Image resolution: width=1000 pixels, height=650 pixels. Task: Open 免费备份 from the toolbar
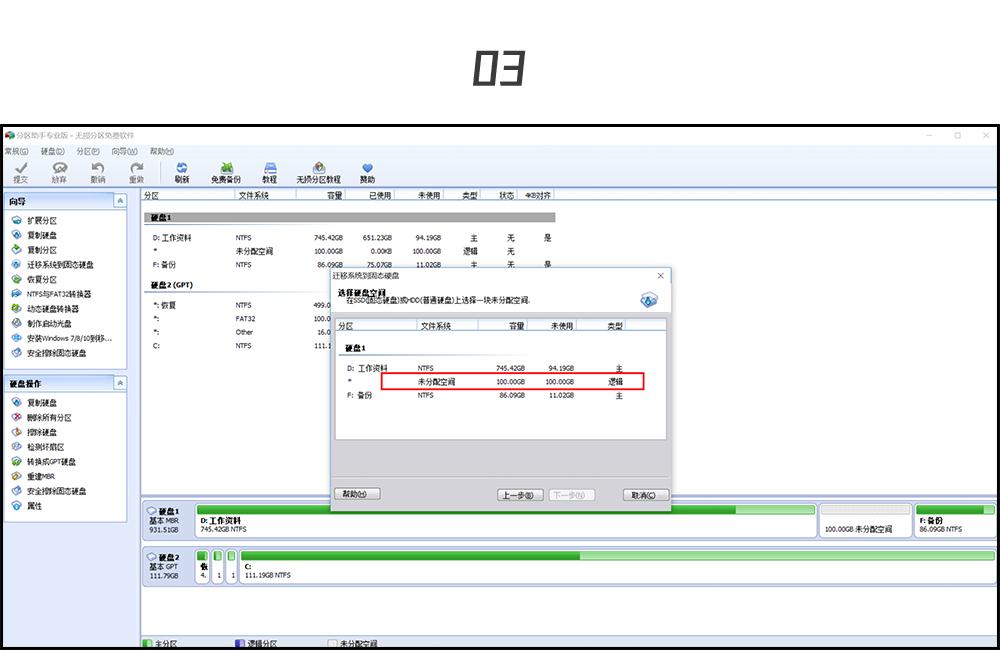click(226, 172)
